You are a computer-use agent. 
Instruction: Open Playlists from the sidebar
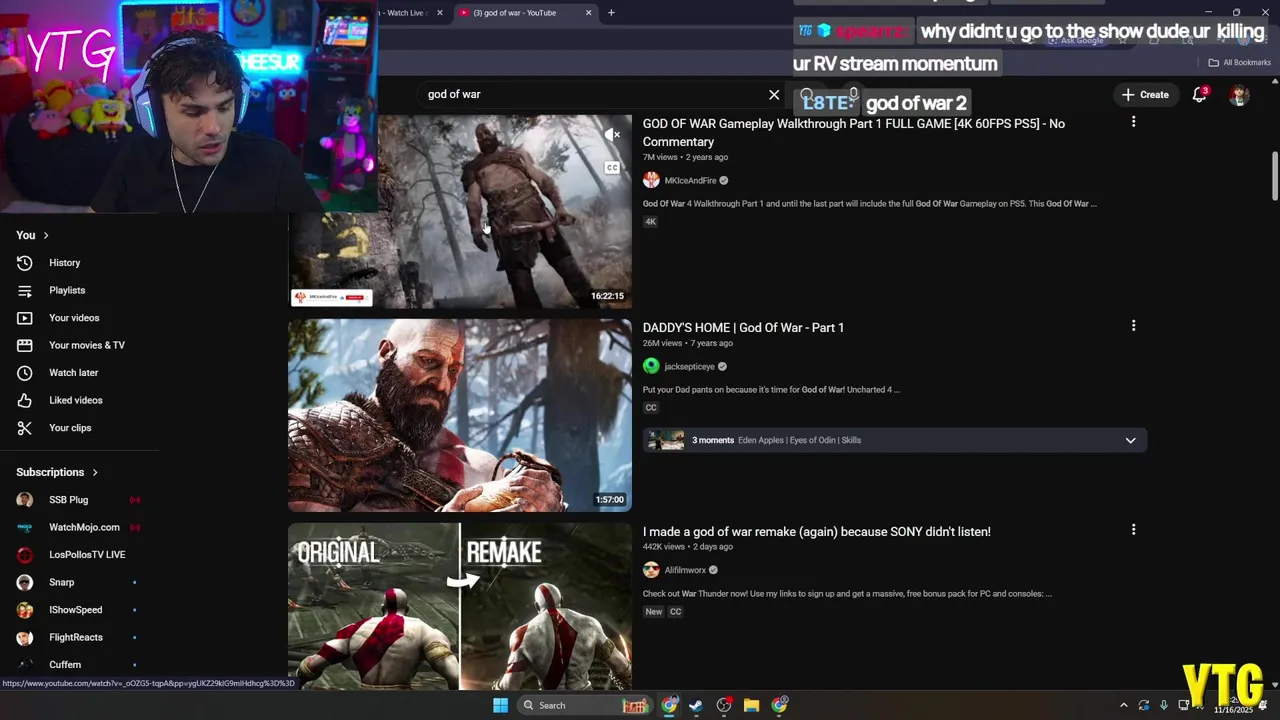66,290
